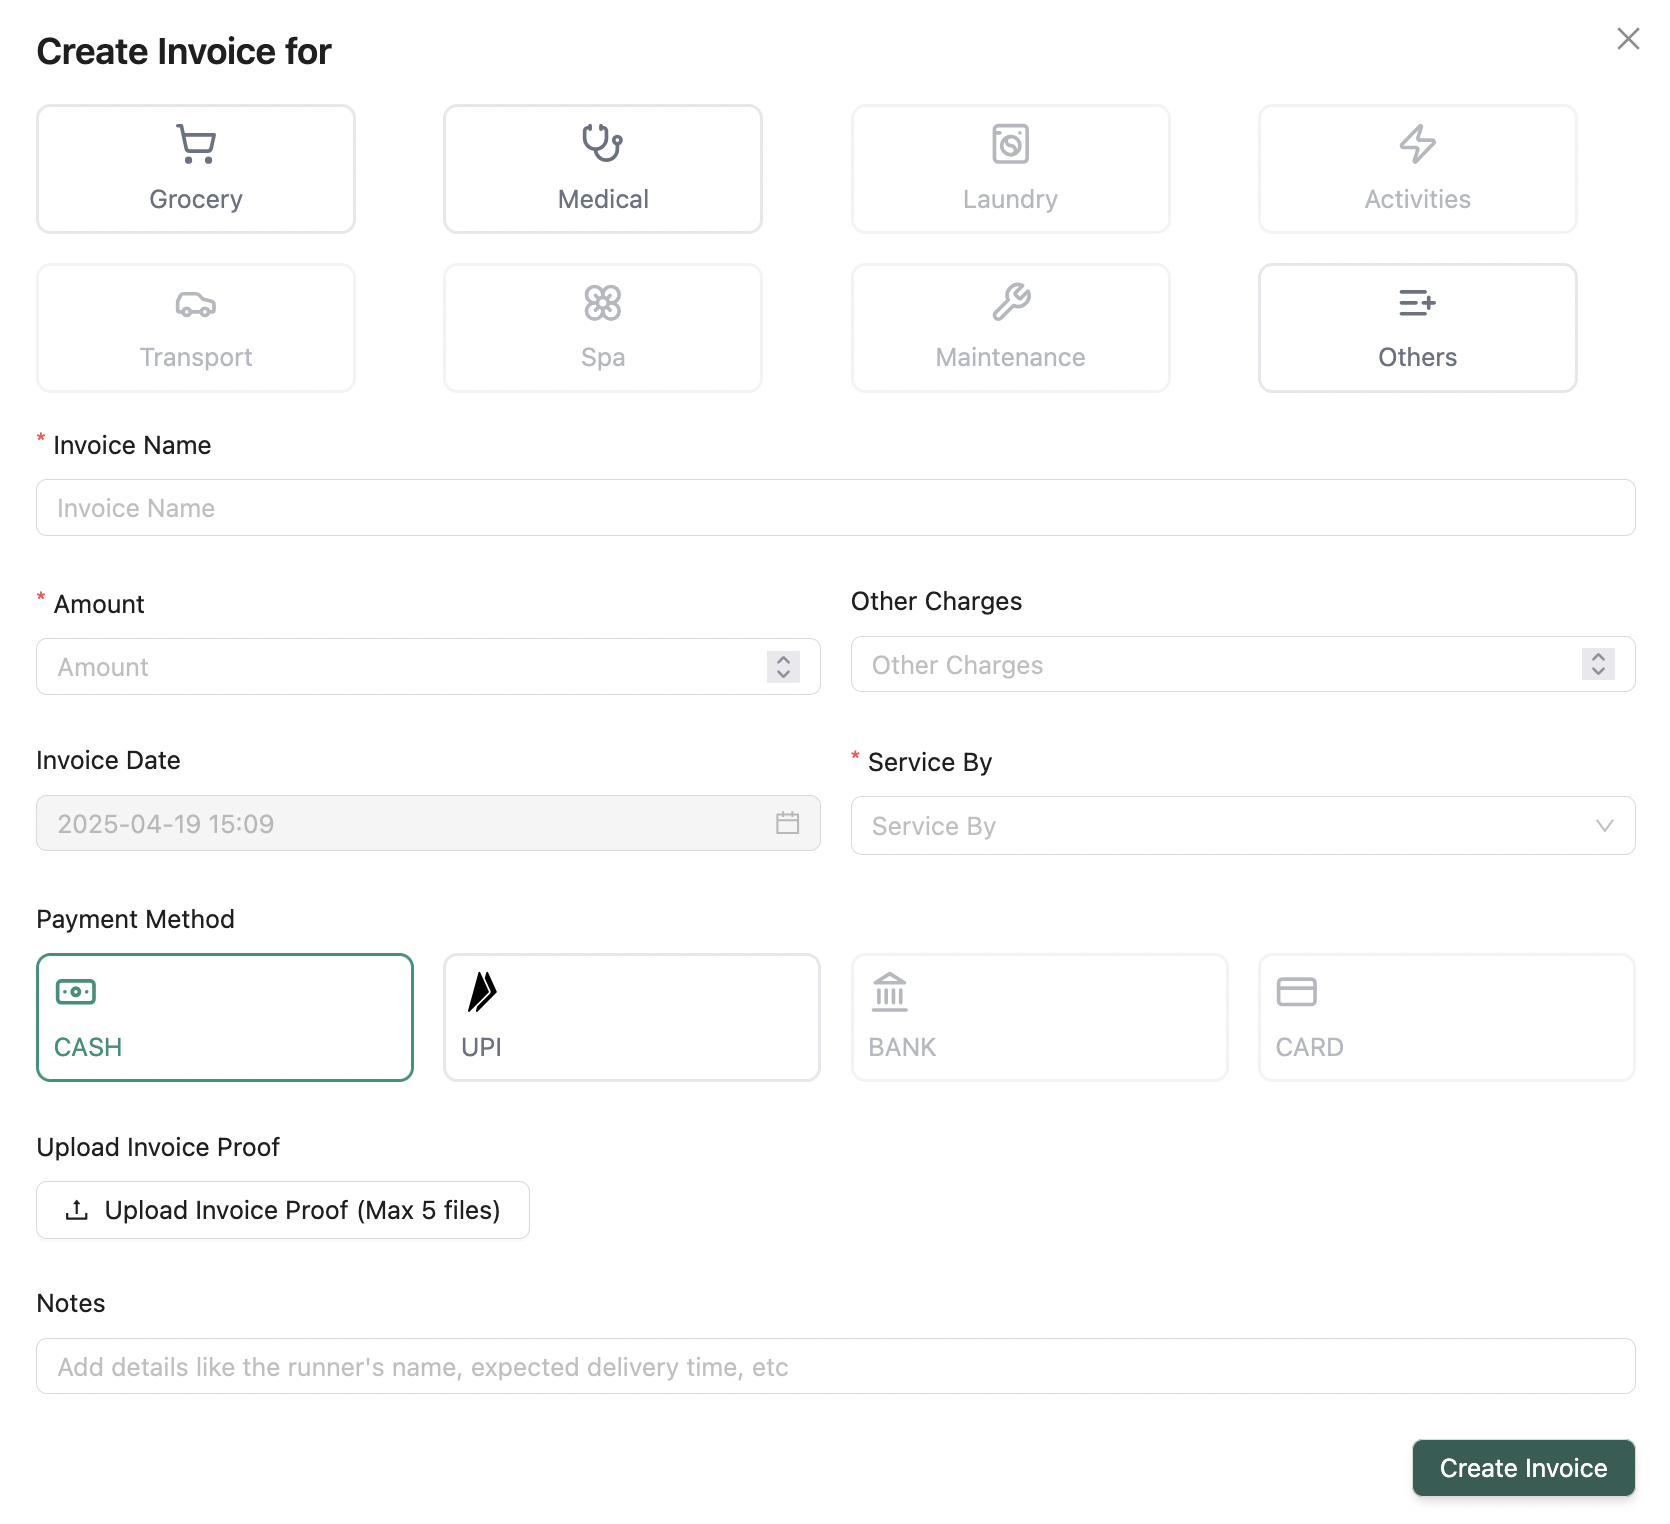This screenshot has height=1524, width=1670.
Task: Switch payment method to UPI
Action: click(x=632, y=1017)
